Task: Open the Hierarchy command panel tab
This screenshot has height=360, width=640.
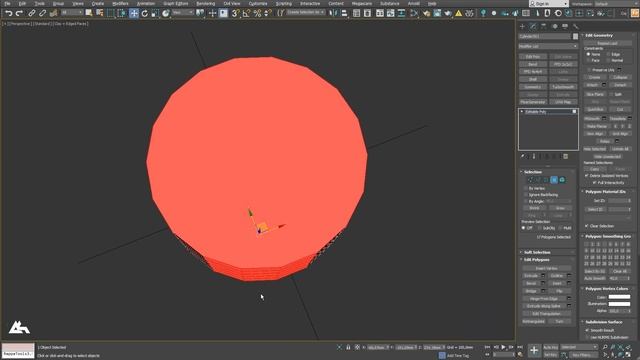Action: [x=543, y=26]
